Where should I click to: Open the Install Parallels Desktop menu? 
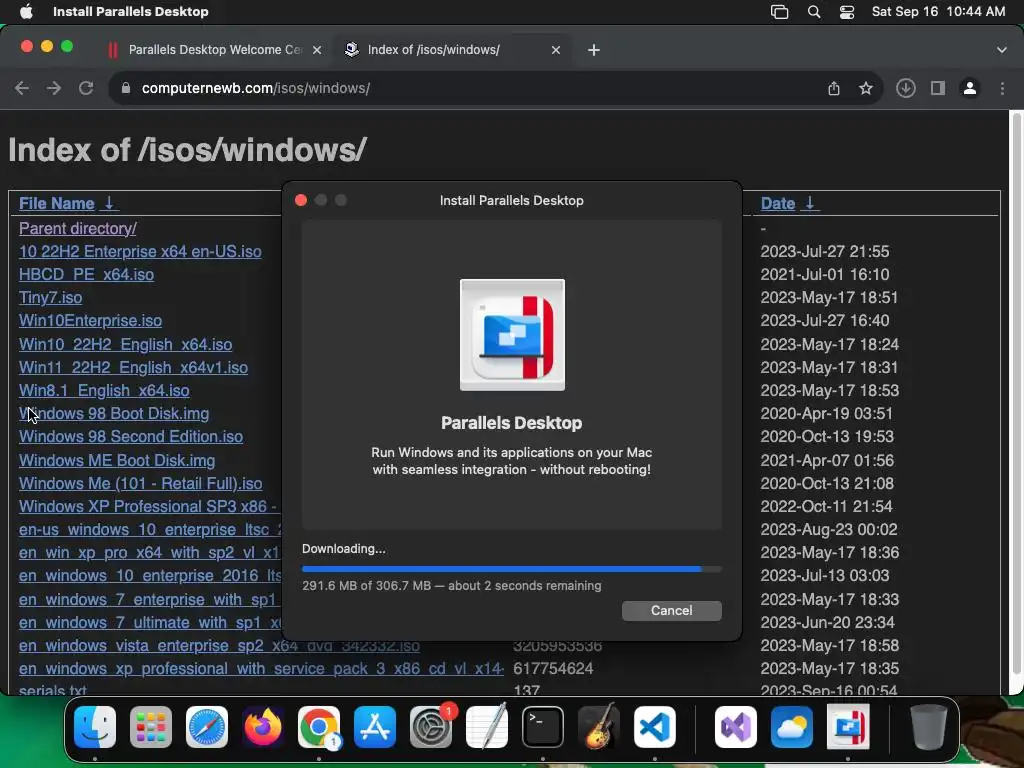pos(131,11)
